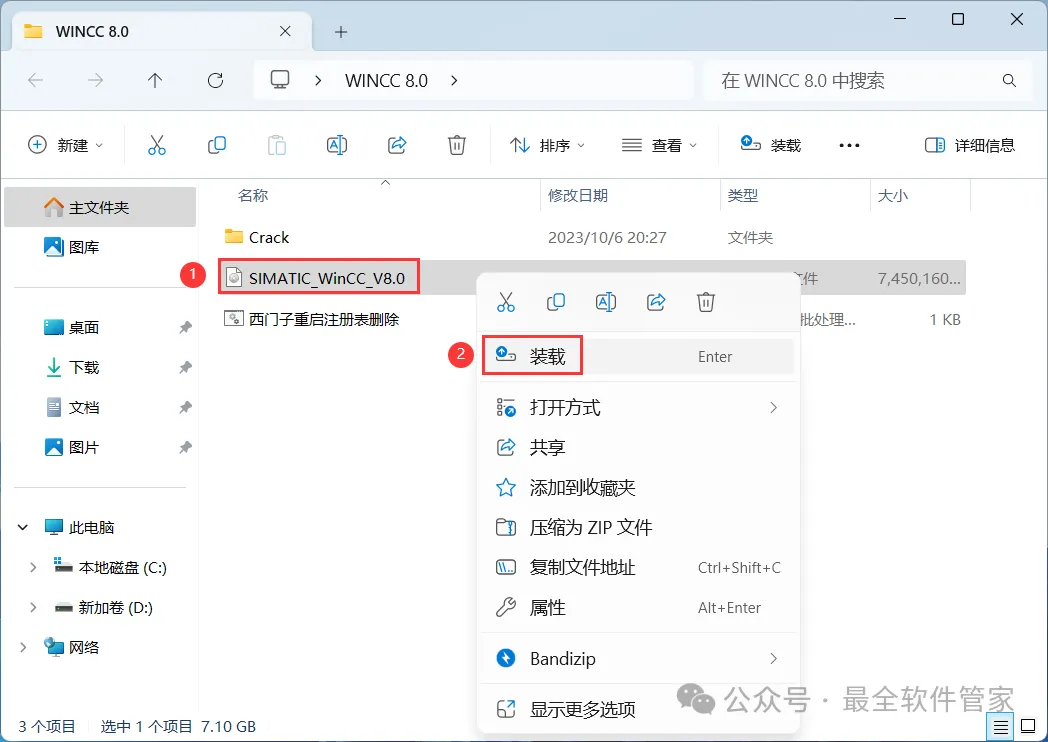Image resolution: width=1048 pixels, height=742 pixels.
Task: Switch to details list view icon
Action: click(1001, 727)
